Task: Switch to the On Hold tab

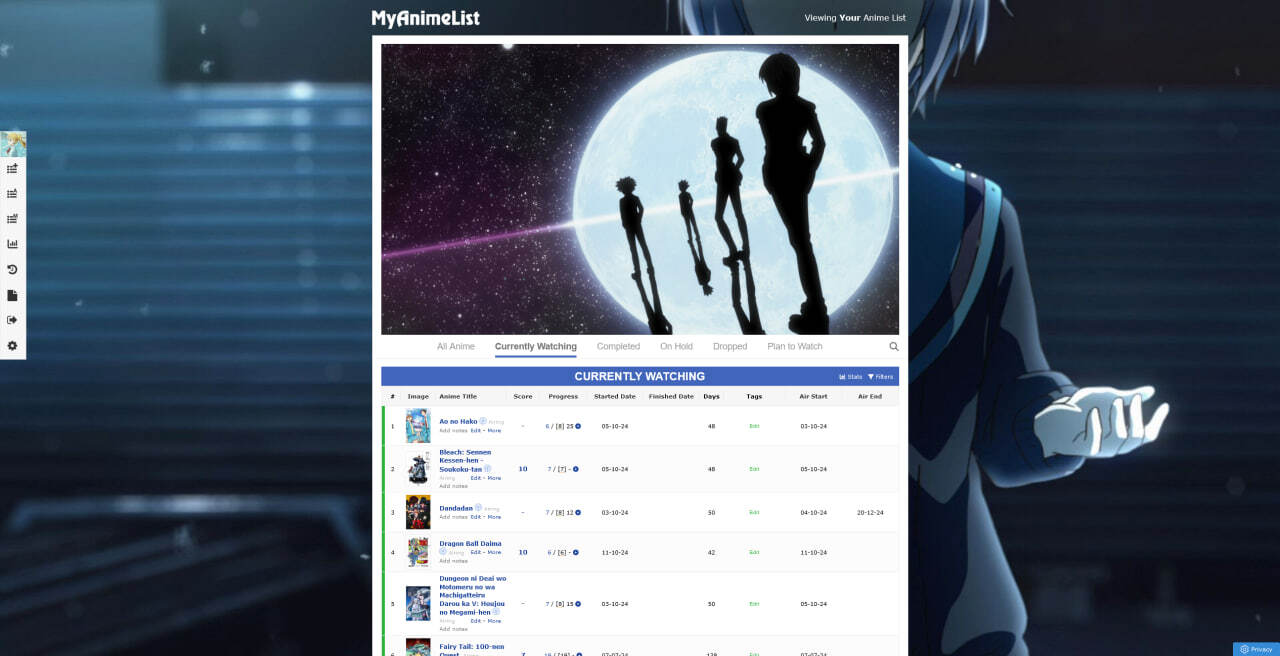Action: click(x=676, y=347)
